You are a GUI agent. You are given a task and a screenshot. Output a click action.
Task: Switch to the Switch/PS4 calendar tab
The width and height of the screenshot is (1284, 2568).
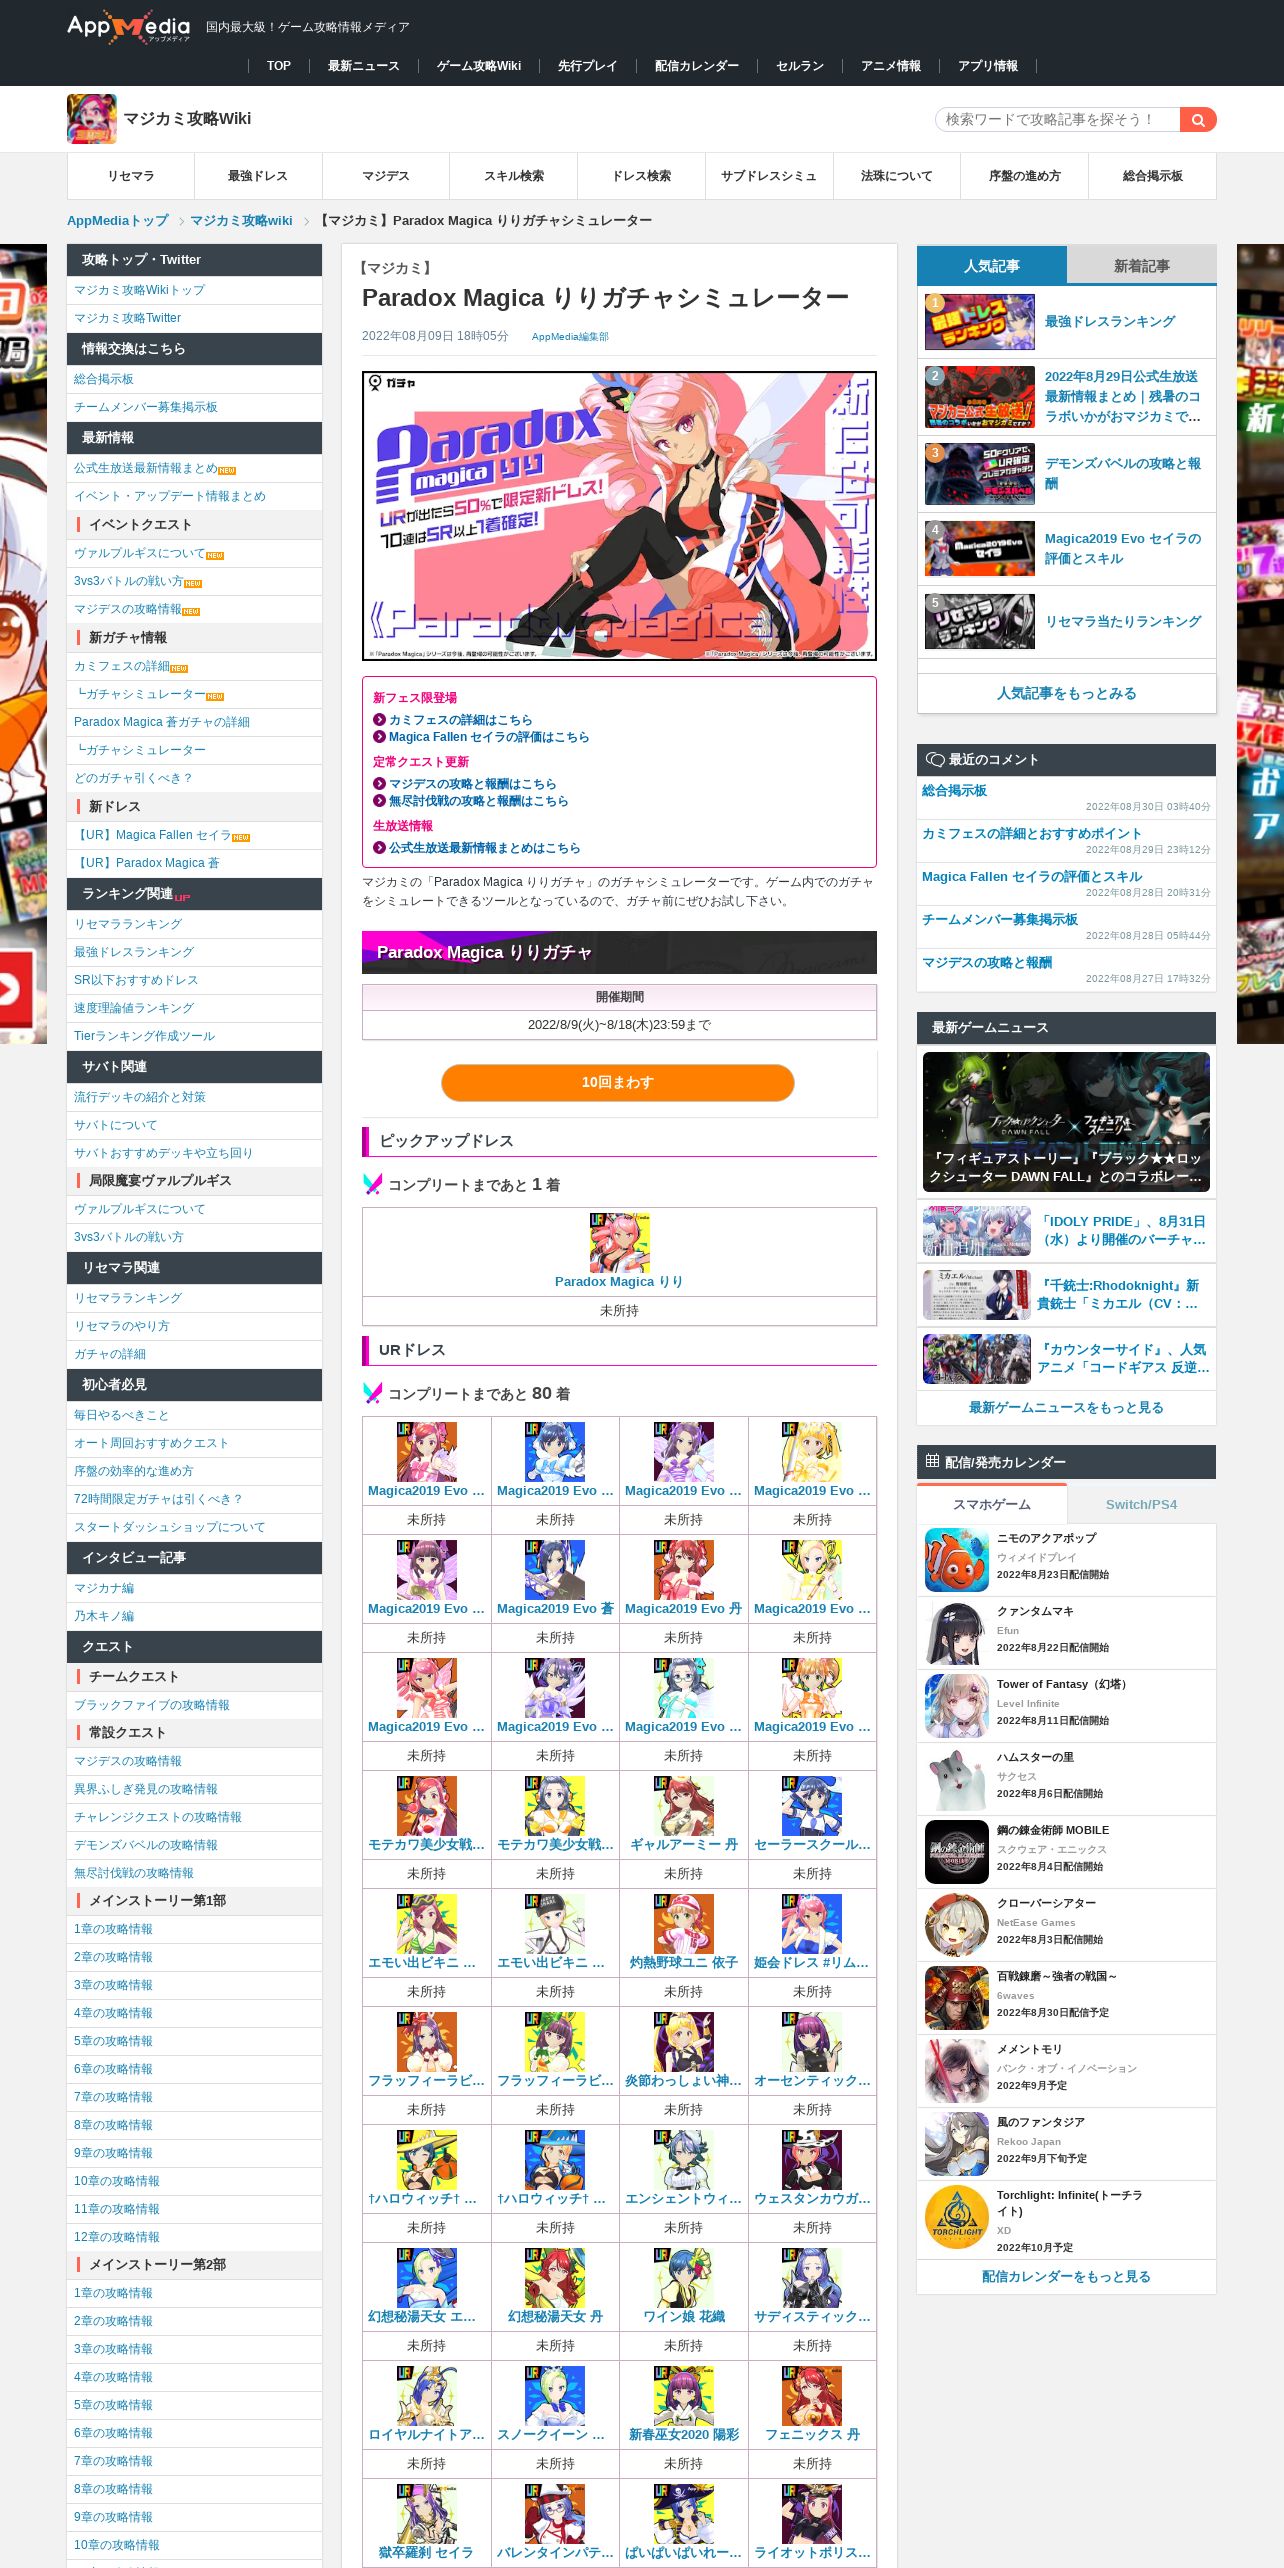point(1141,1504)
